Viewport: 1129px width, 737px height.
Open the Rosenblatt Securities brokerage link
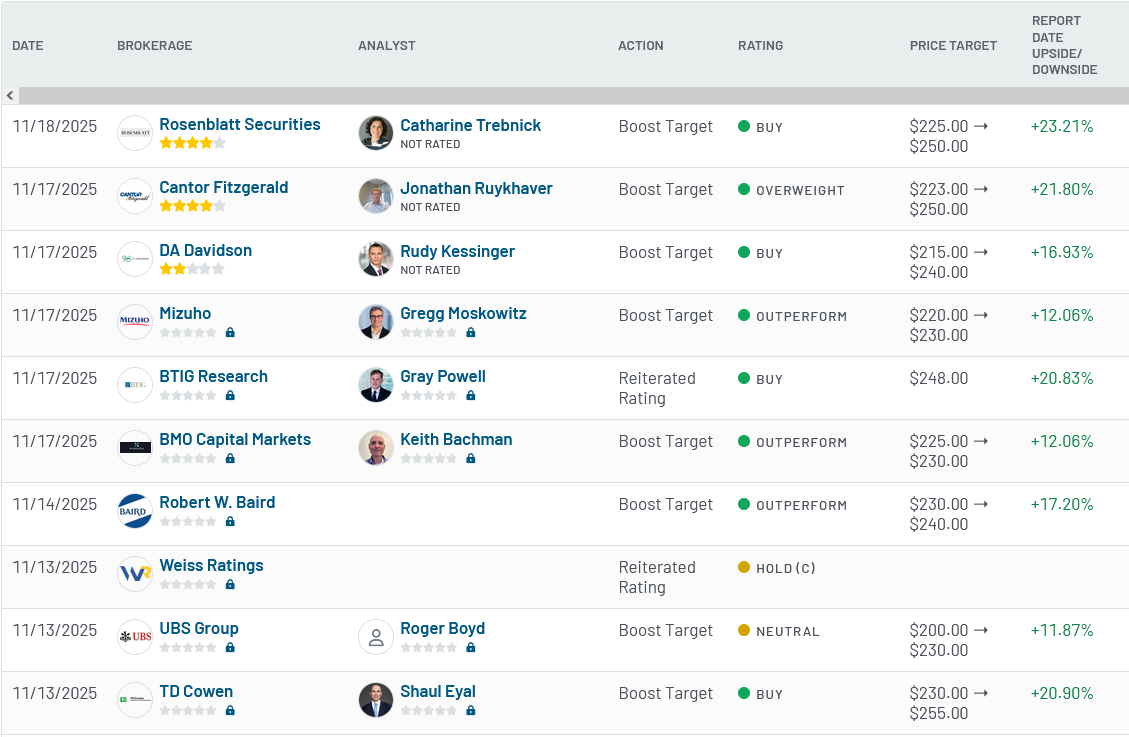(240, 125)
